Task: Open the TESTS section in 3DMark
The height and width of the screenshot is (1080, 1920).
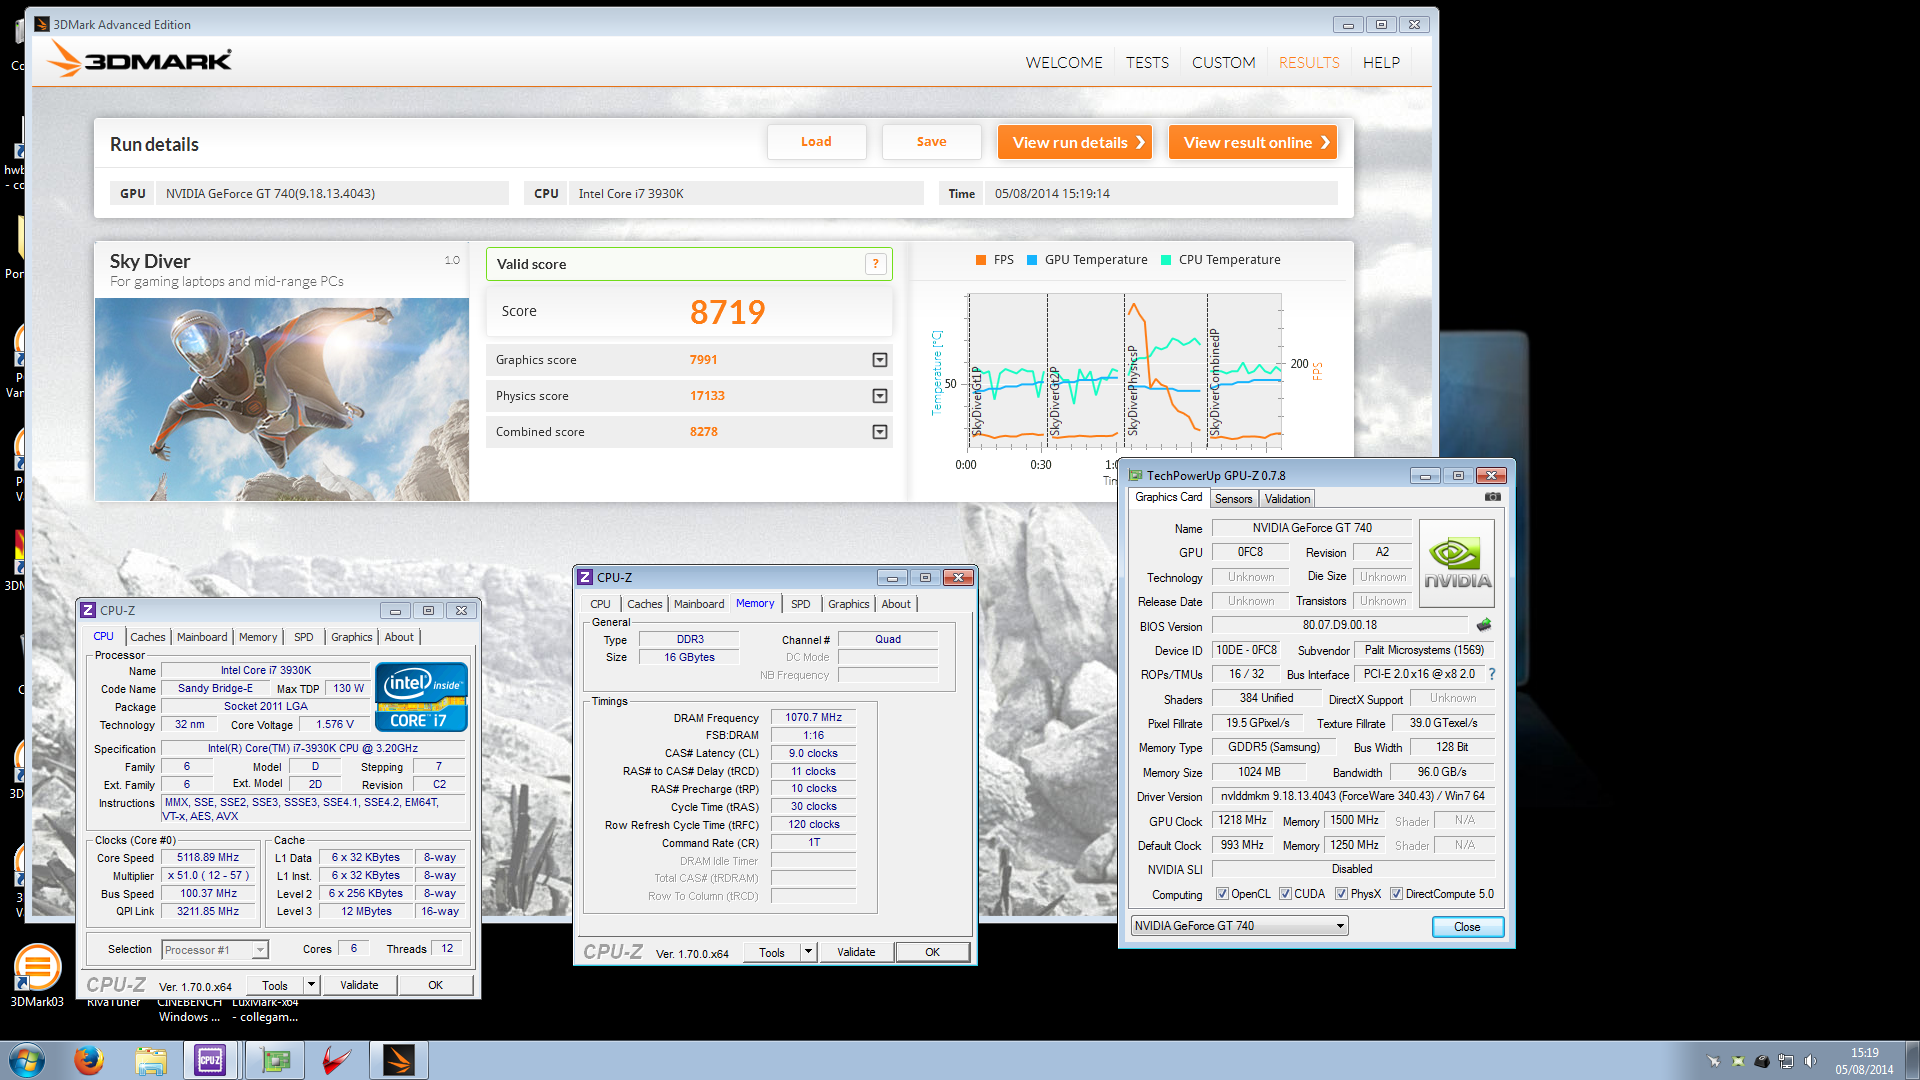Action: [1147, 62]
